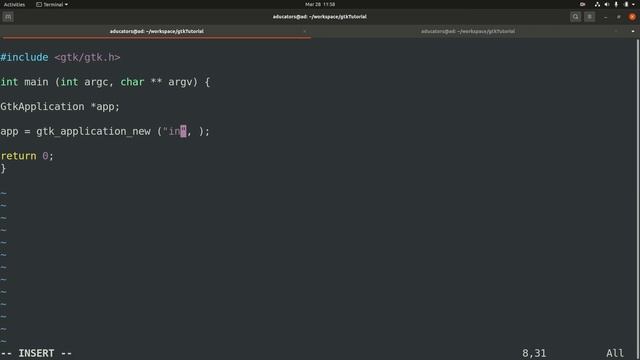
Task: Click on 'return' keyword
Action: (18, 156)
